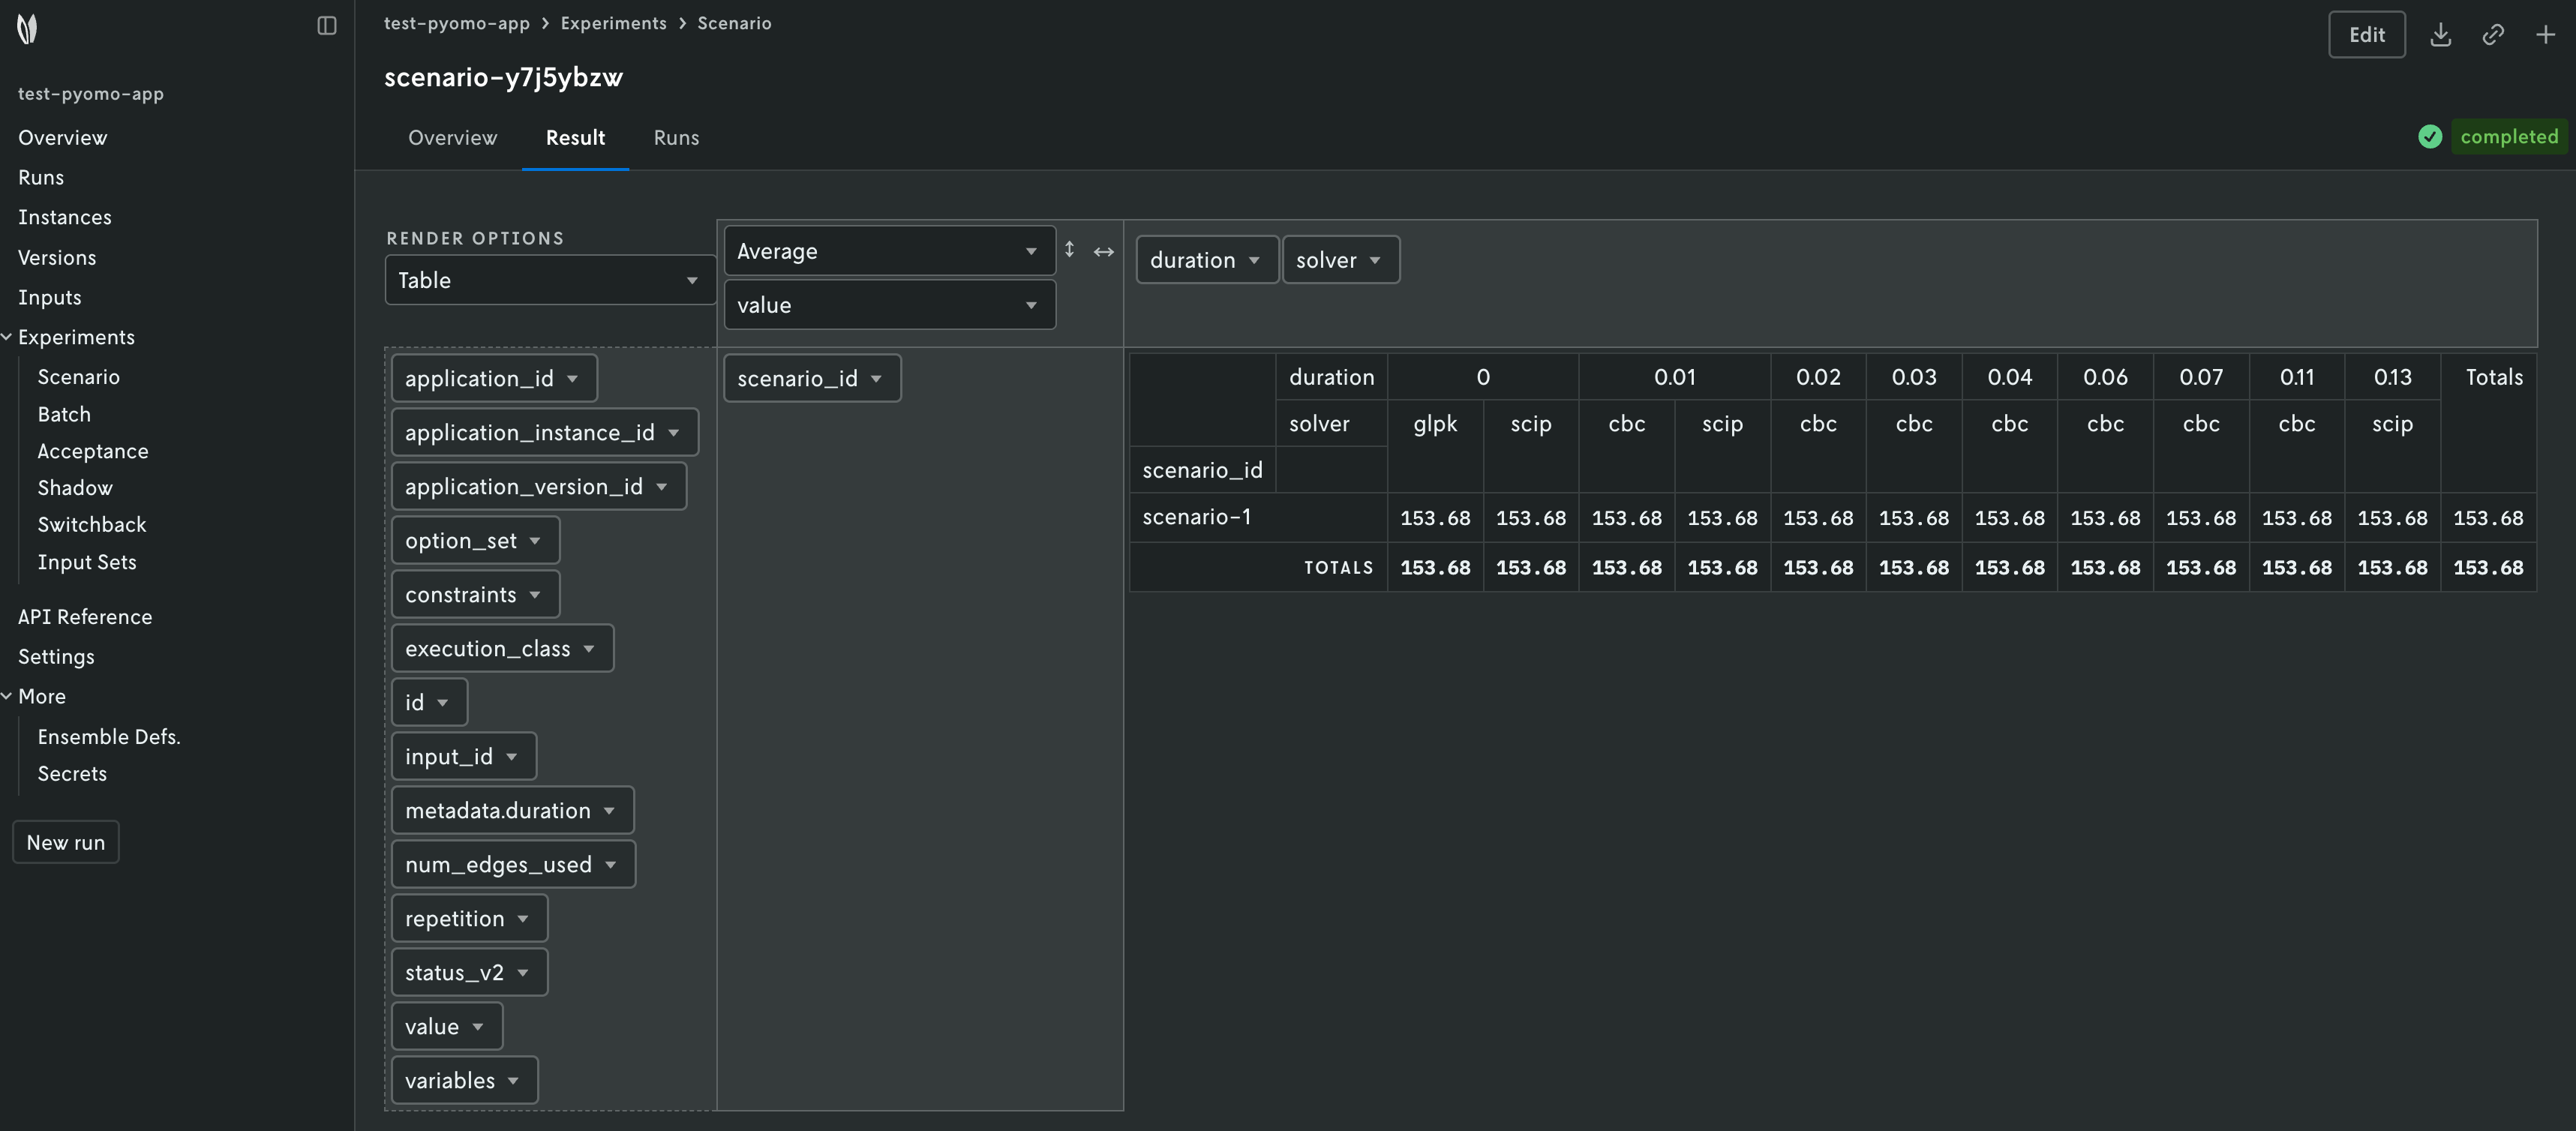Select Input Sets under Experiments
The height and width of the screenshot is (1131, 2576).
(87, 562)
